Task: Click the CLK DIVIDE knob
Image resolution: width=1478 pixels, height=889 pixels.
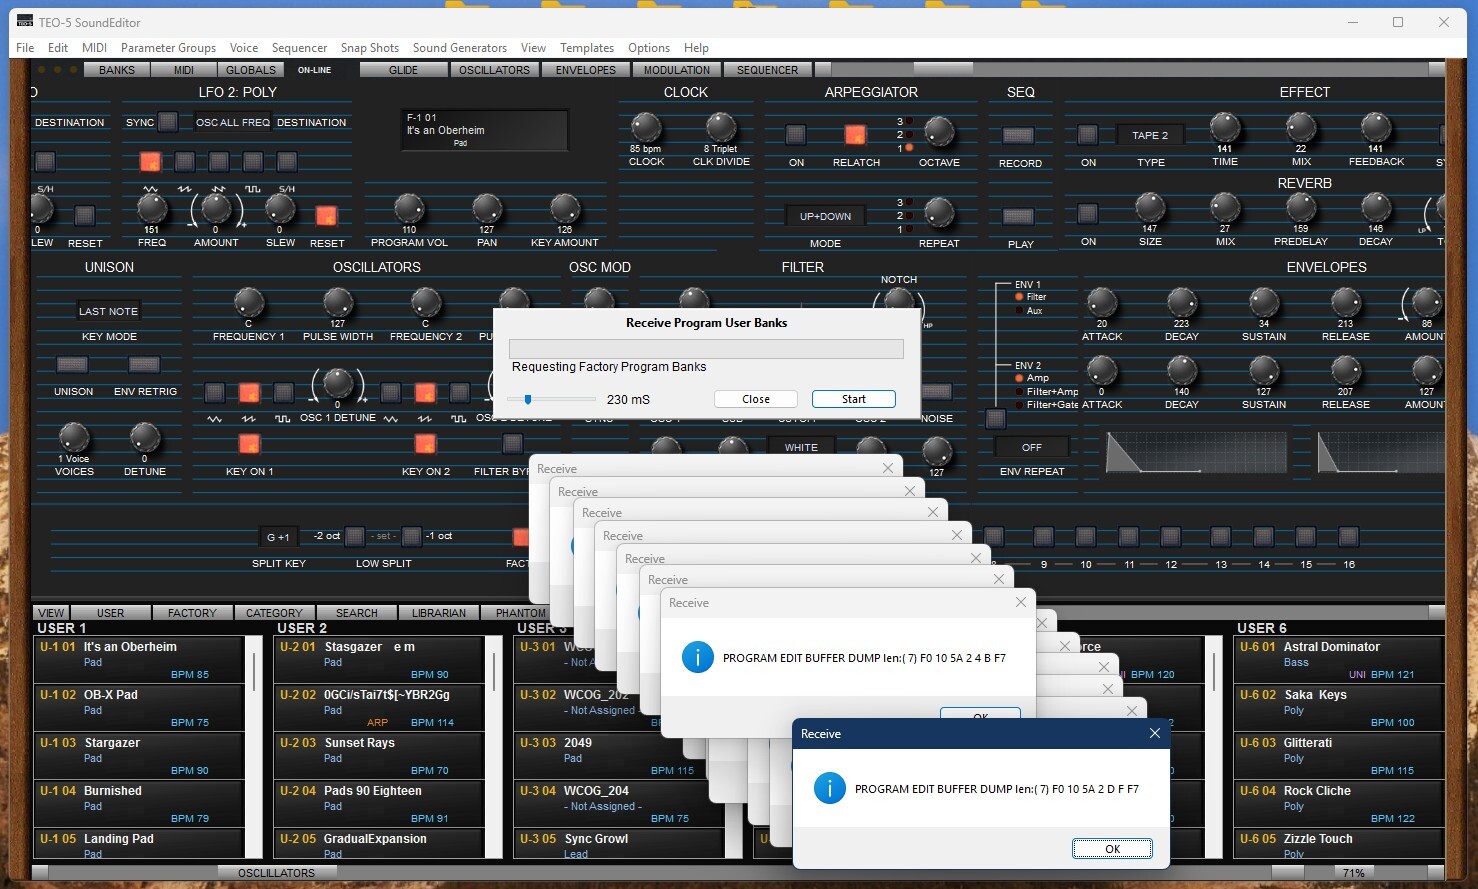Action: click(721, 127)
